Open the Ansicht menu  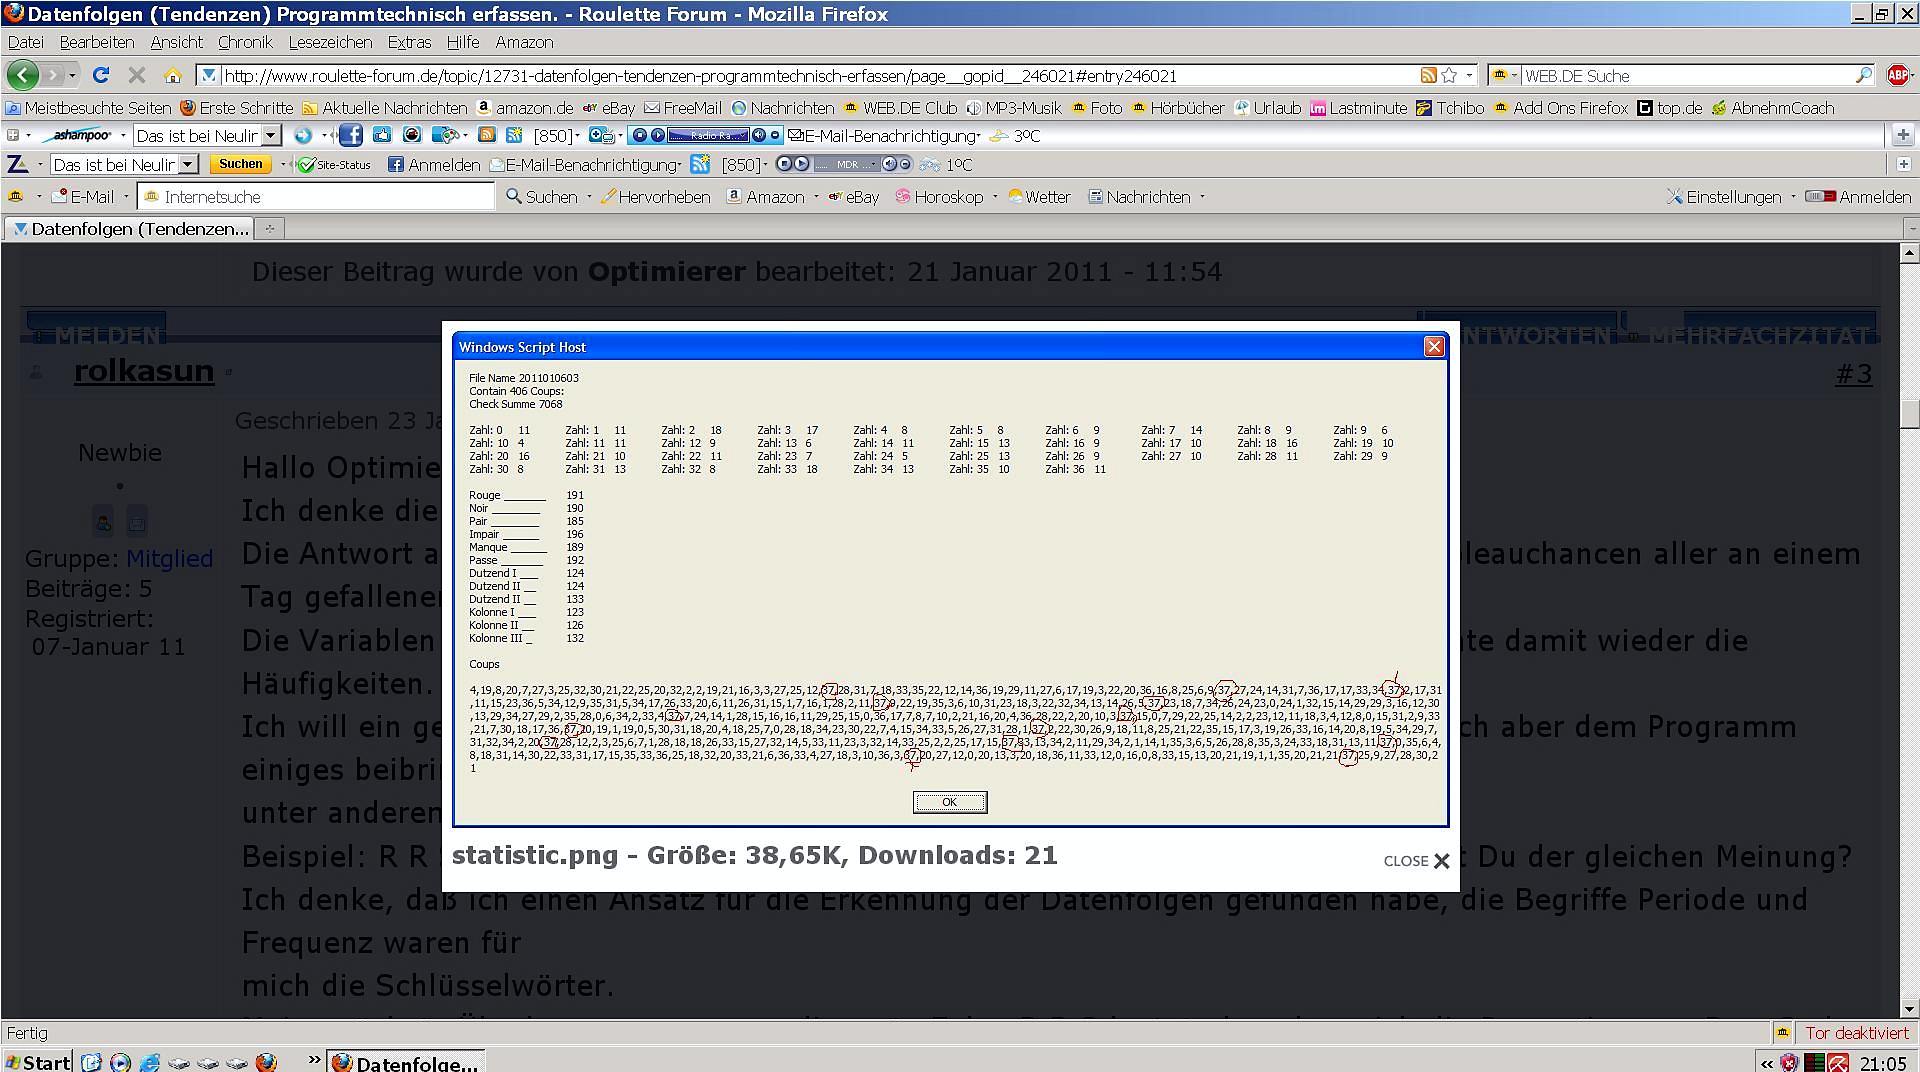pos(177,42)
